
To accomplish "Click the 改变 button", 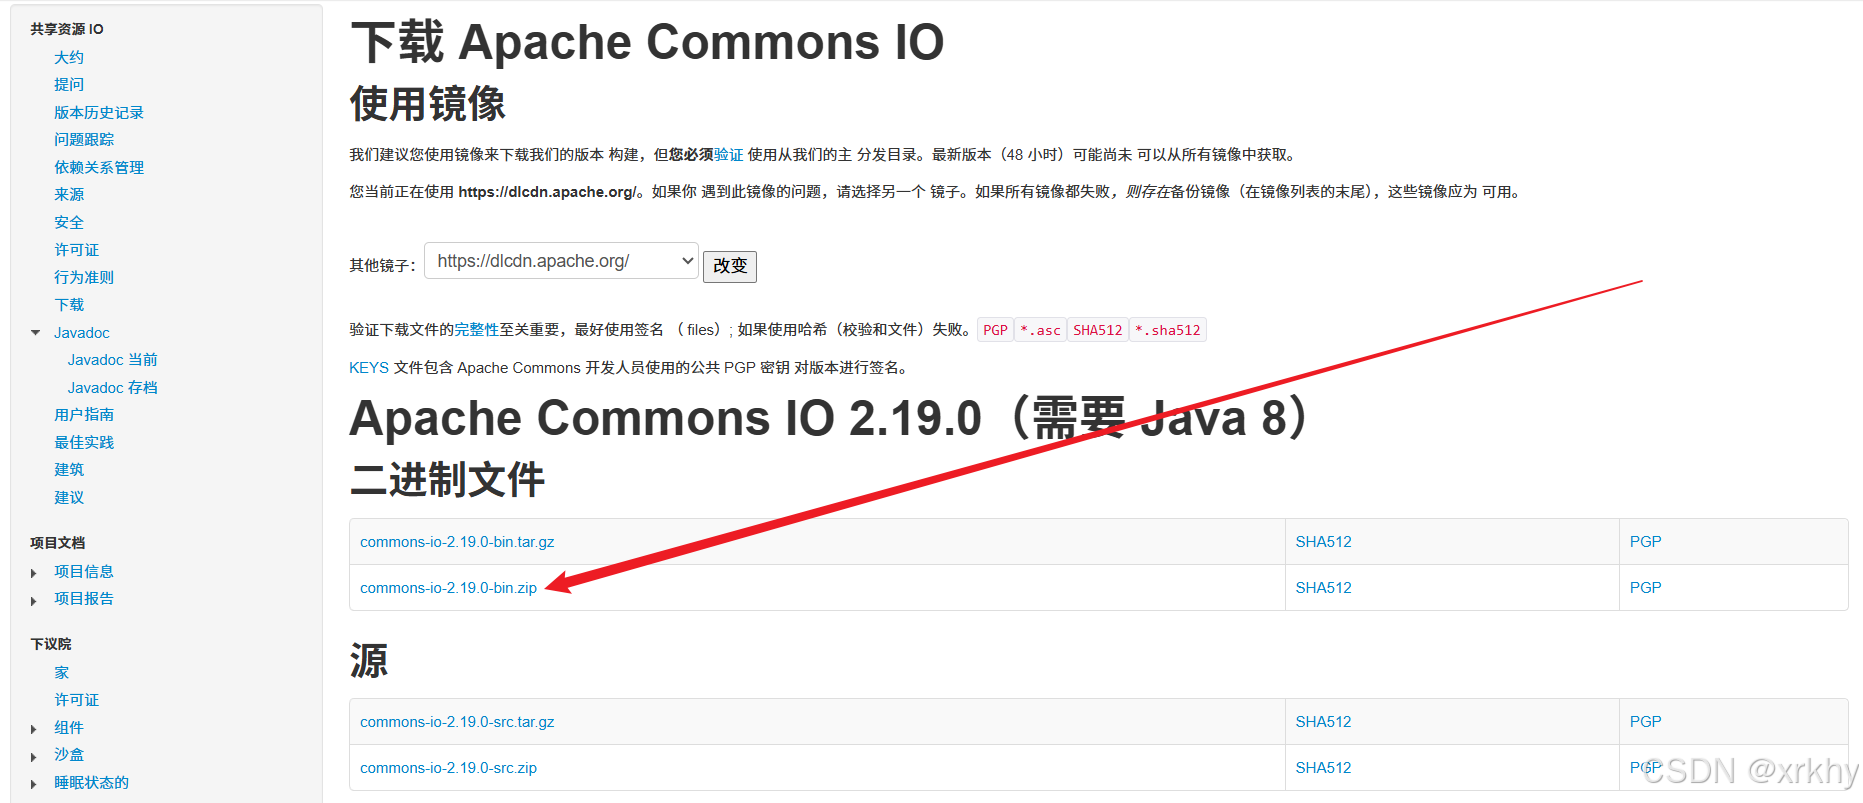I will pos(730,266).
